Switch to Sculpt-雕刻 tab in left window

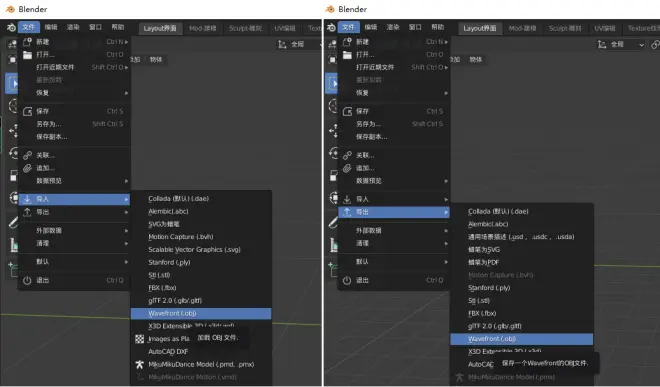coord(245,28)
